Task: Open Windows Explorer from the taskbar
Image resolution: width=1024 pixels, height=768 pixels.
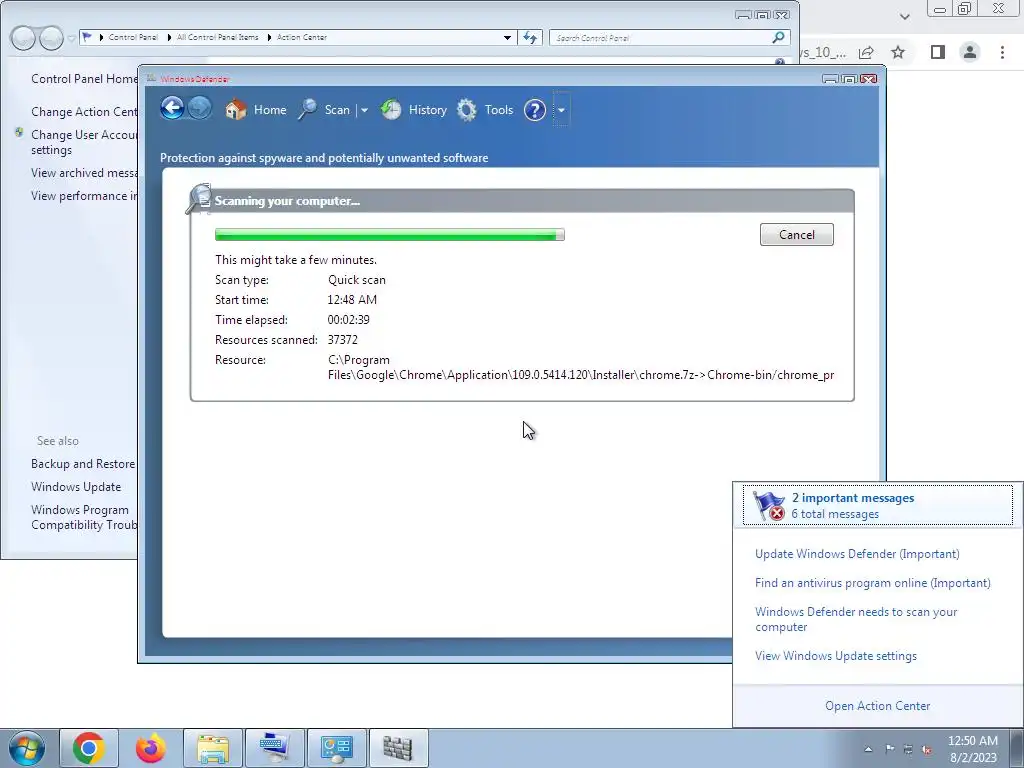Action: coord(213,748)
